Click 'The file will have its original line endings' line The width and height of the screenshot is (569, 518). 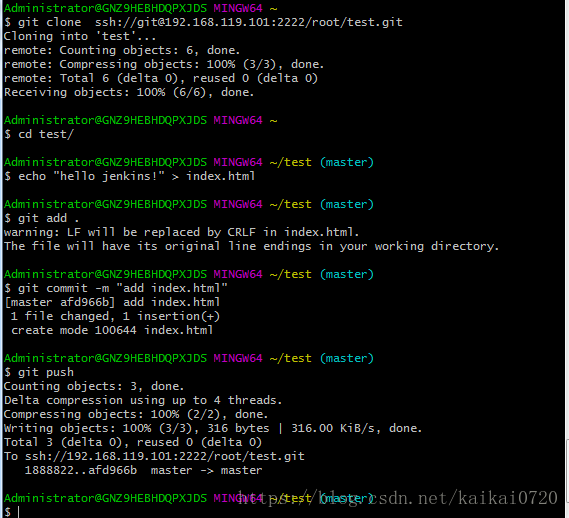point(251,246)
